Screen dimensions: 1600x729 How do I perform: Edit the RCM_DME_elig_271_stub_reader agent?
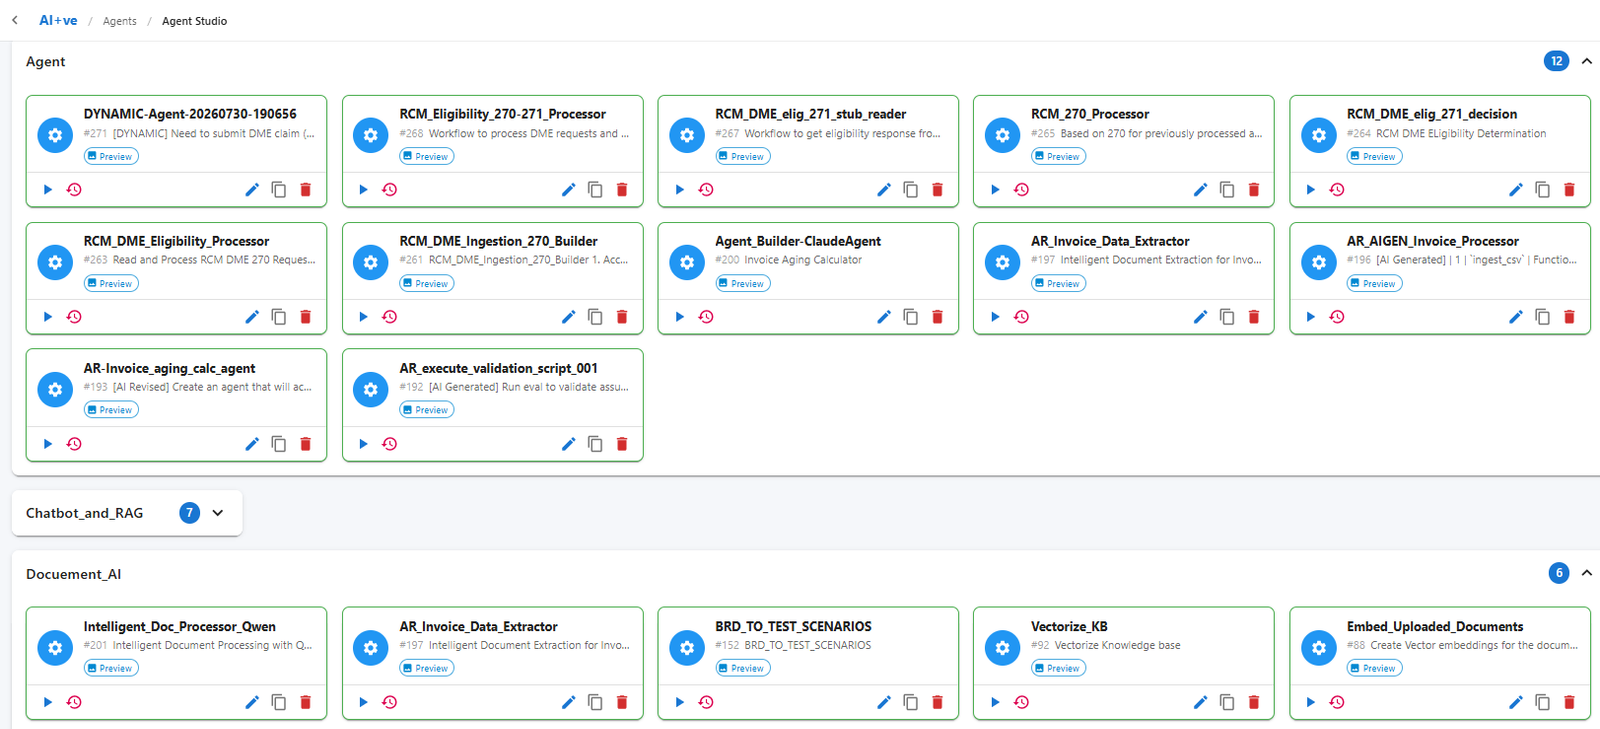[x=884, y=190]
